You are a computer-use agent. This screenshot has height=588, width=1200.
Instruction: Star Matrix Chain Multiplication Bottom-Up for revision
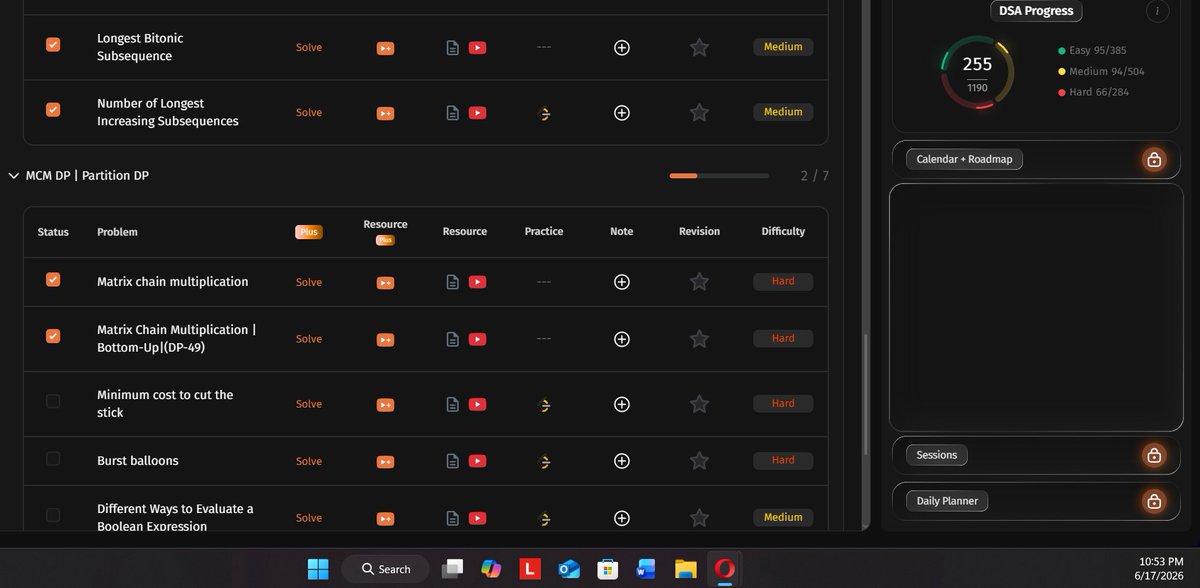click(x=699, y=339)
